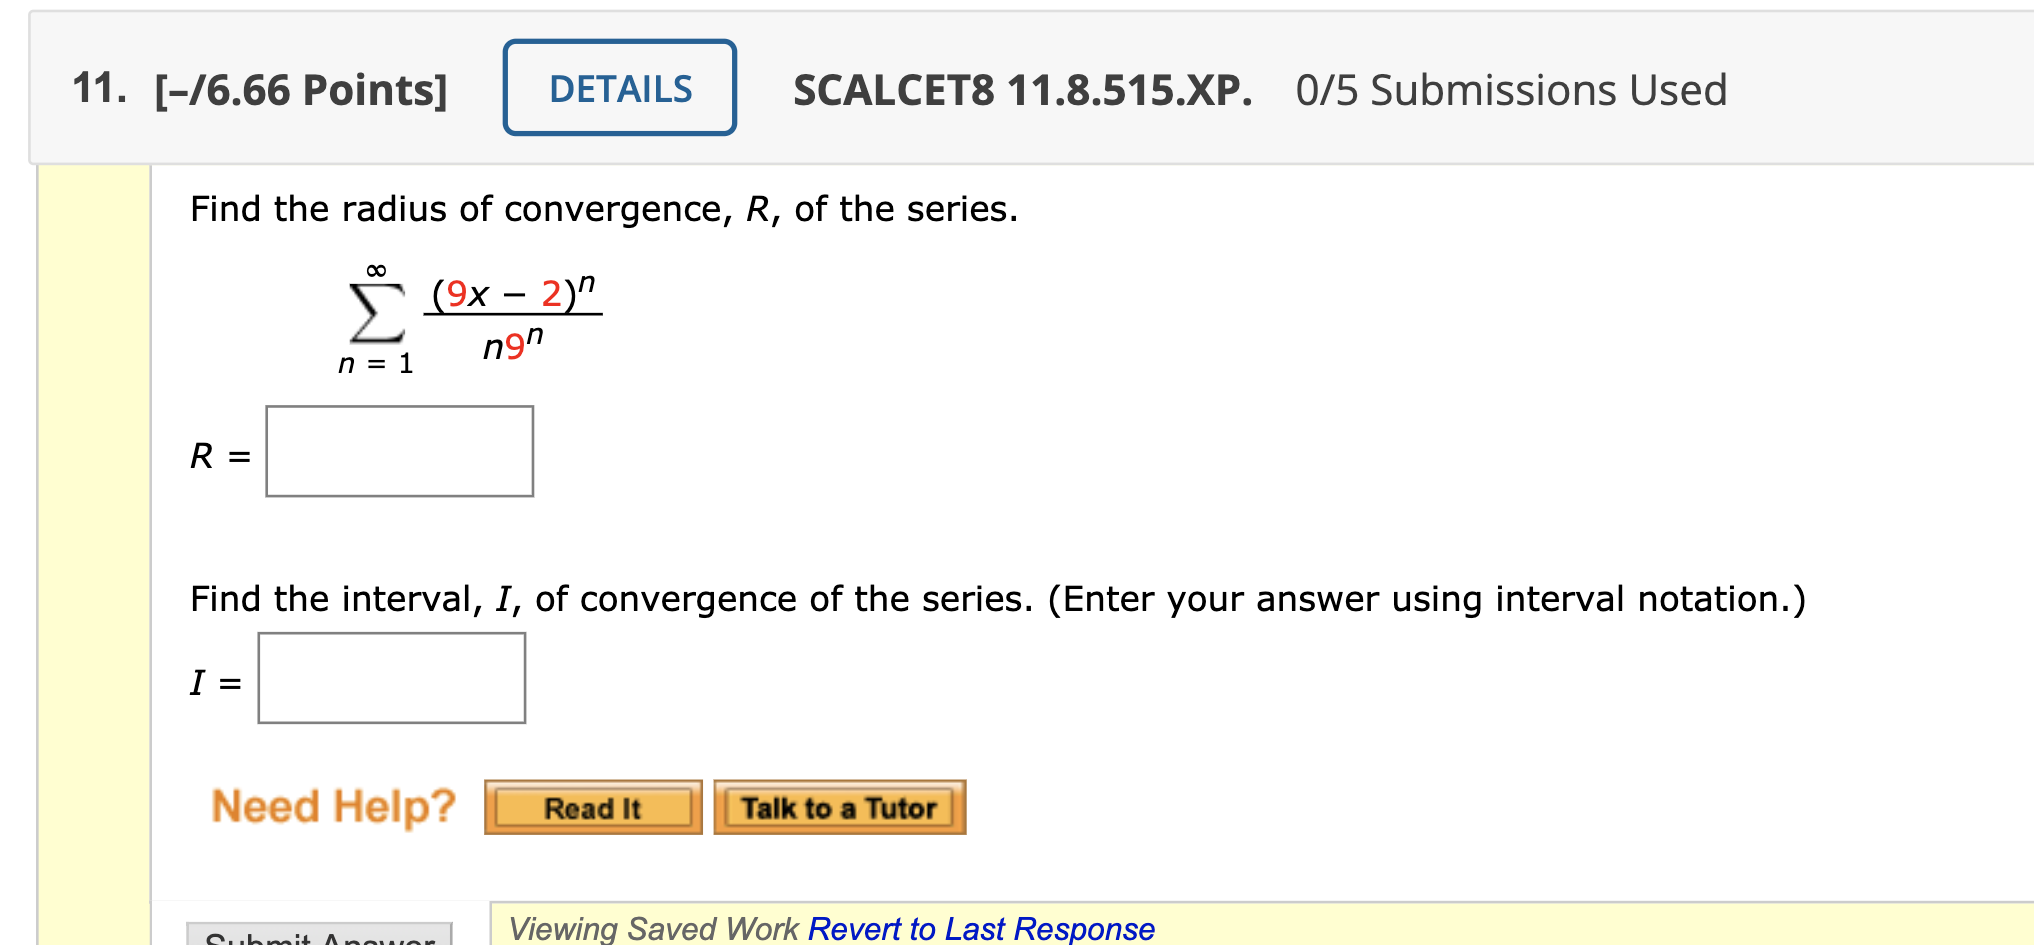Click the Need Help? label
Viewport: 2034px width, 945px height.
pos(334,805)
